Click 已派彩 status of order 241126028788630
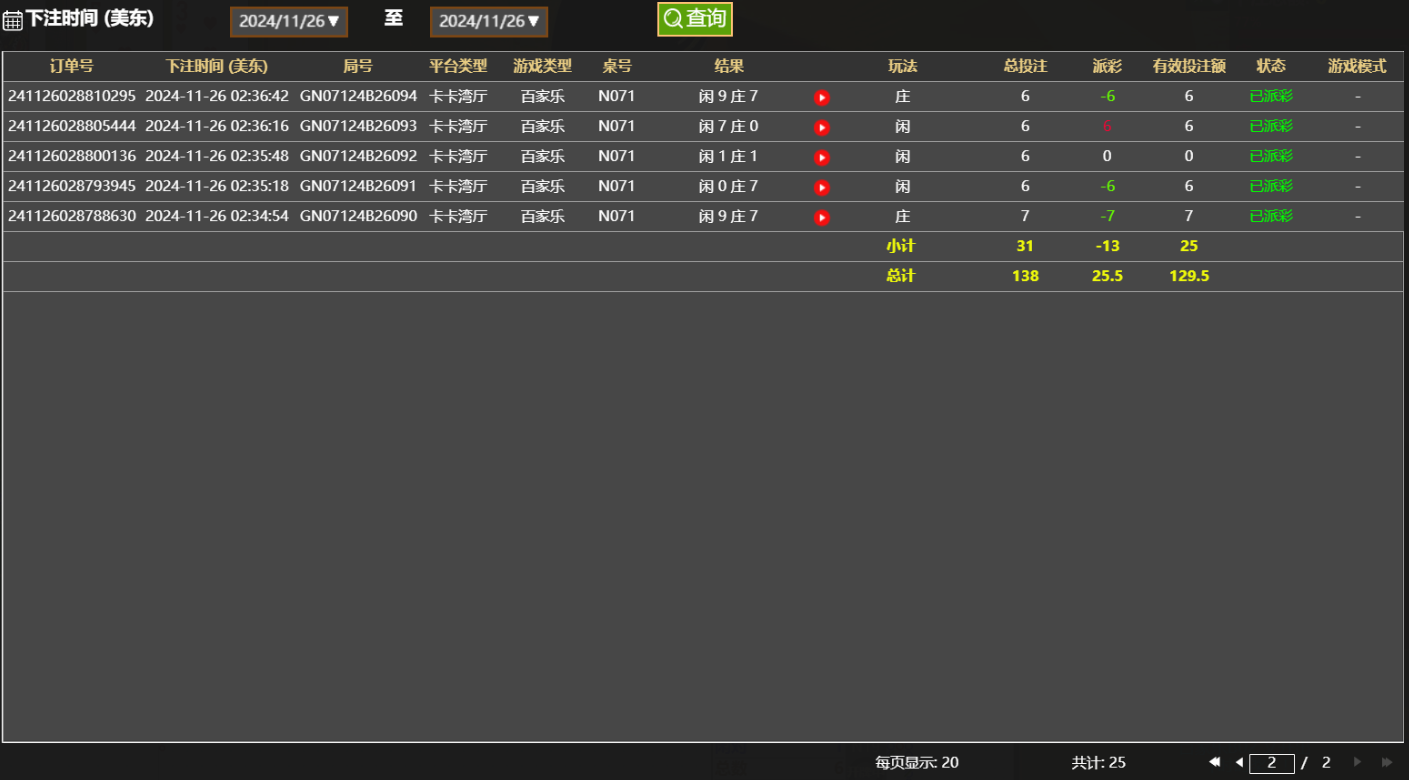1409x780 pixels. (1271, 217)
